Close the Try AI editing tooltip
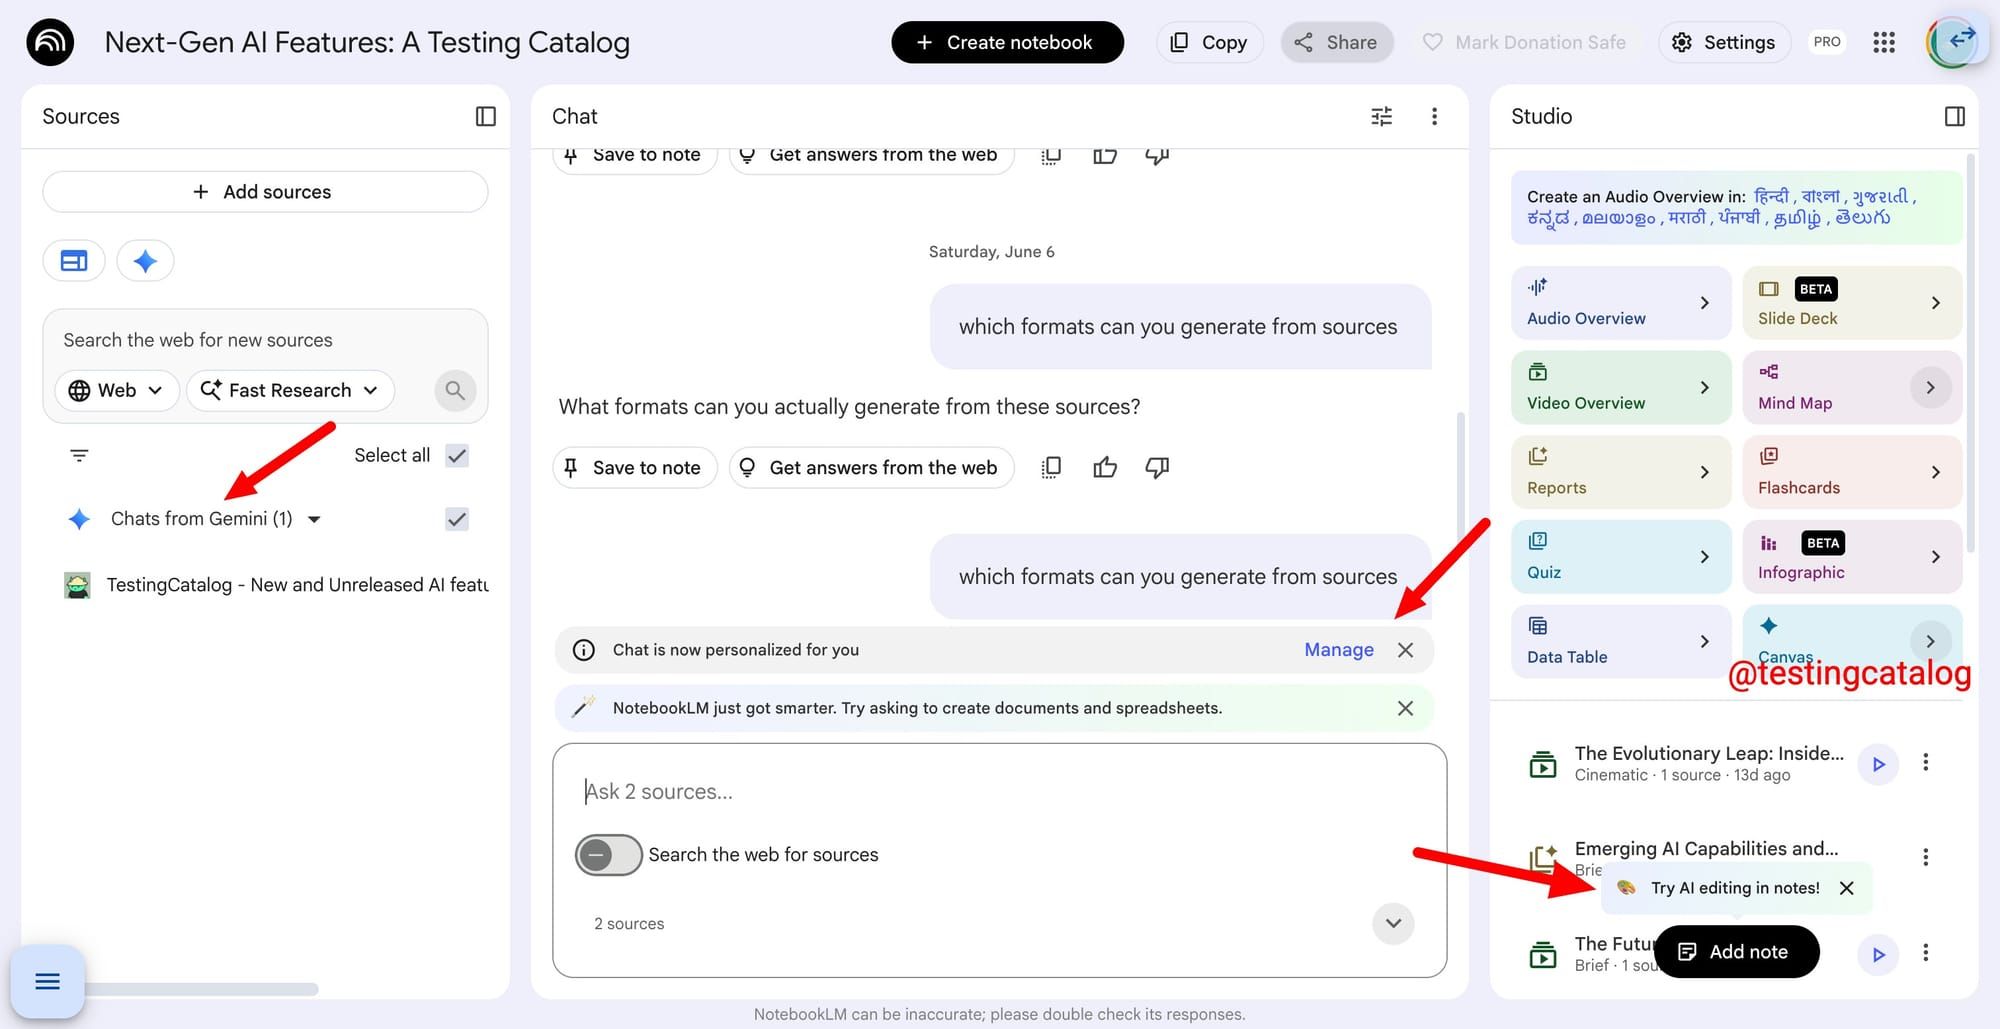The width and height of the screenshot is (2000, 1029). [1846, 888]
